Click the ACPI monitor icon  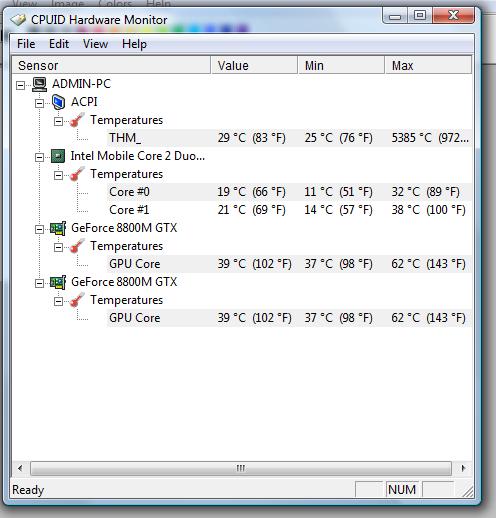(x=58, y=102)
